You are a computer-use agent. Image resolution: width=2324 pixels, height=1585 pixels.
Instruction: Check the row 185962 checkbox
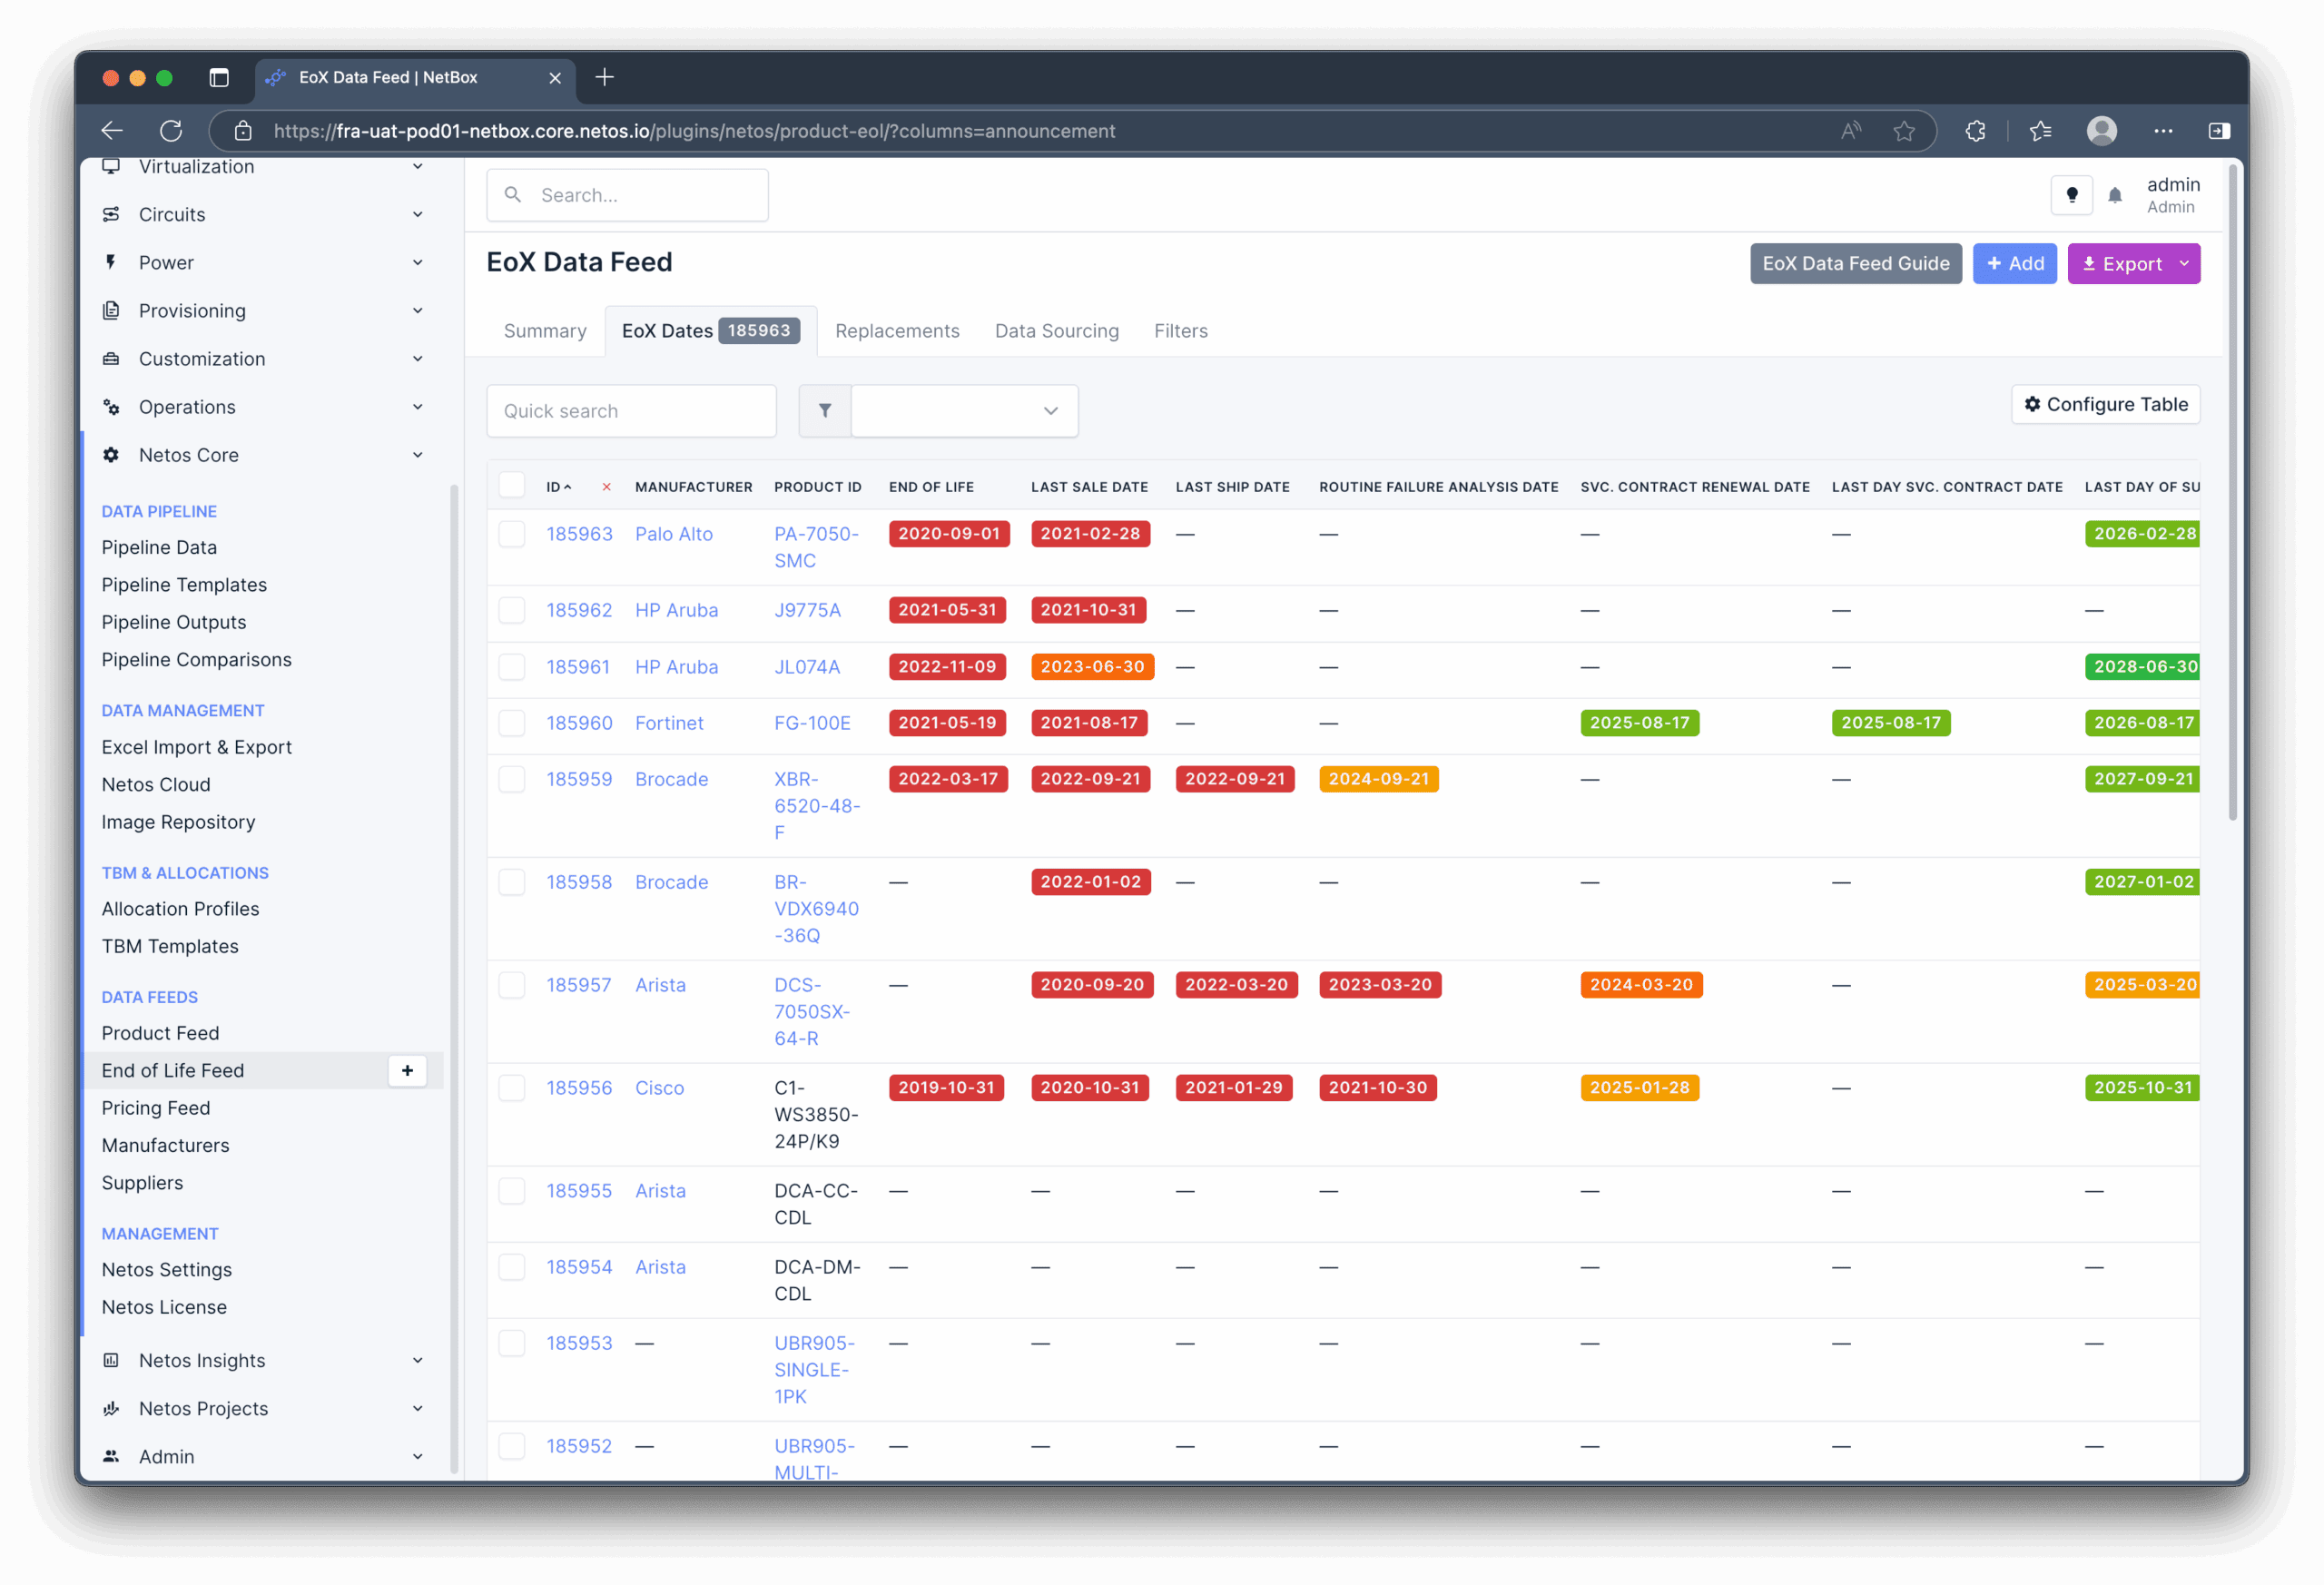[512, 610]
